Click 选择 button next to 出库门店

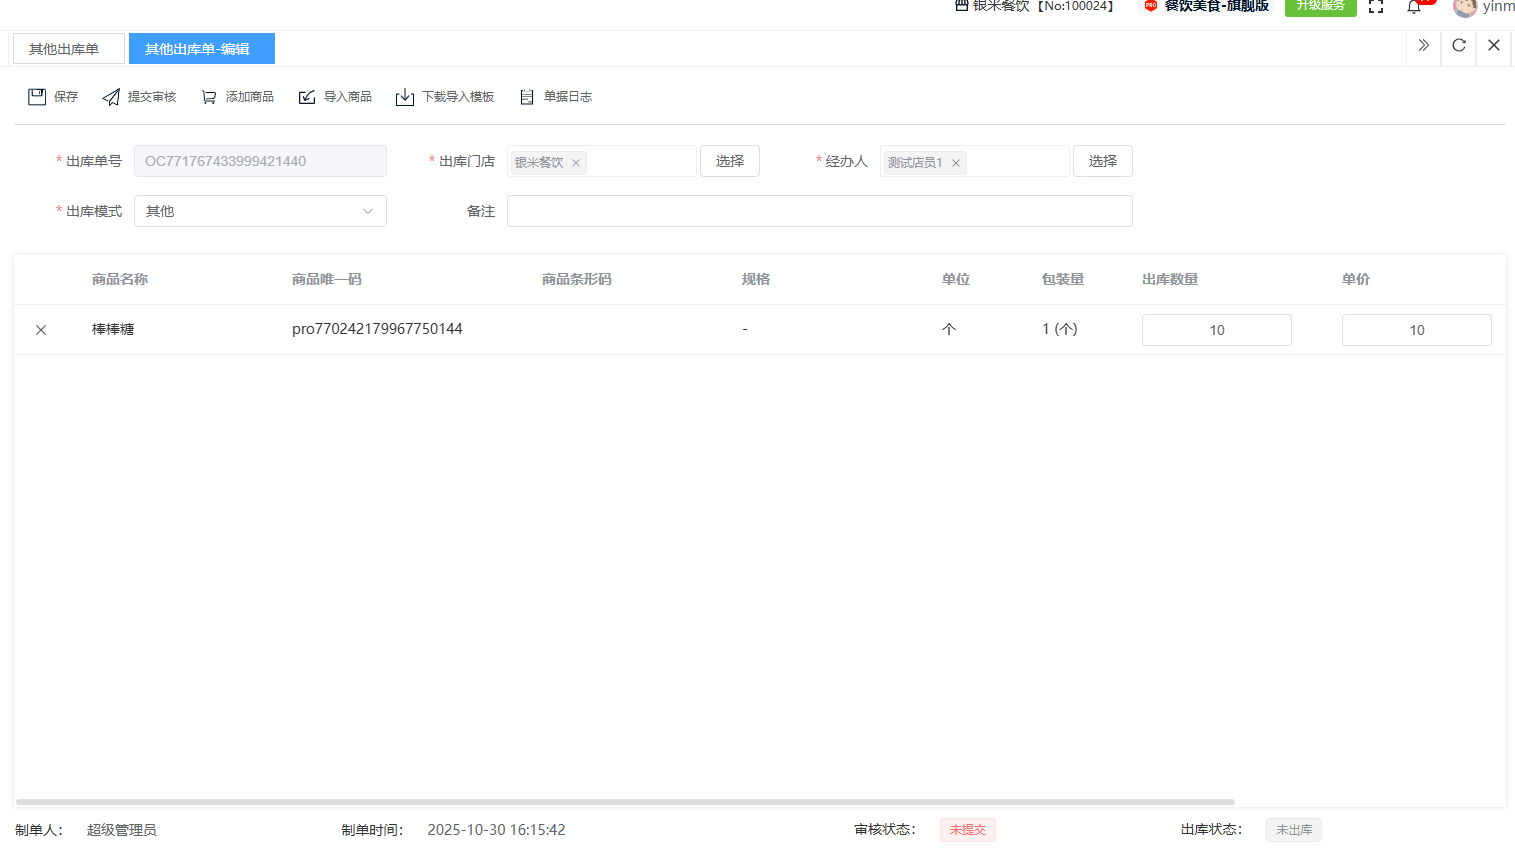click(x=729, y=161)
